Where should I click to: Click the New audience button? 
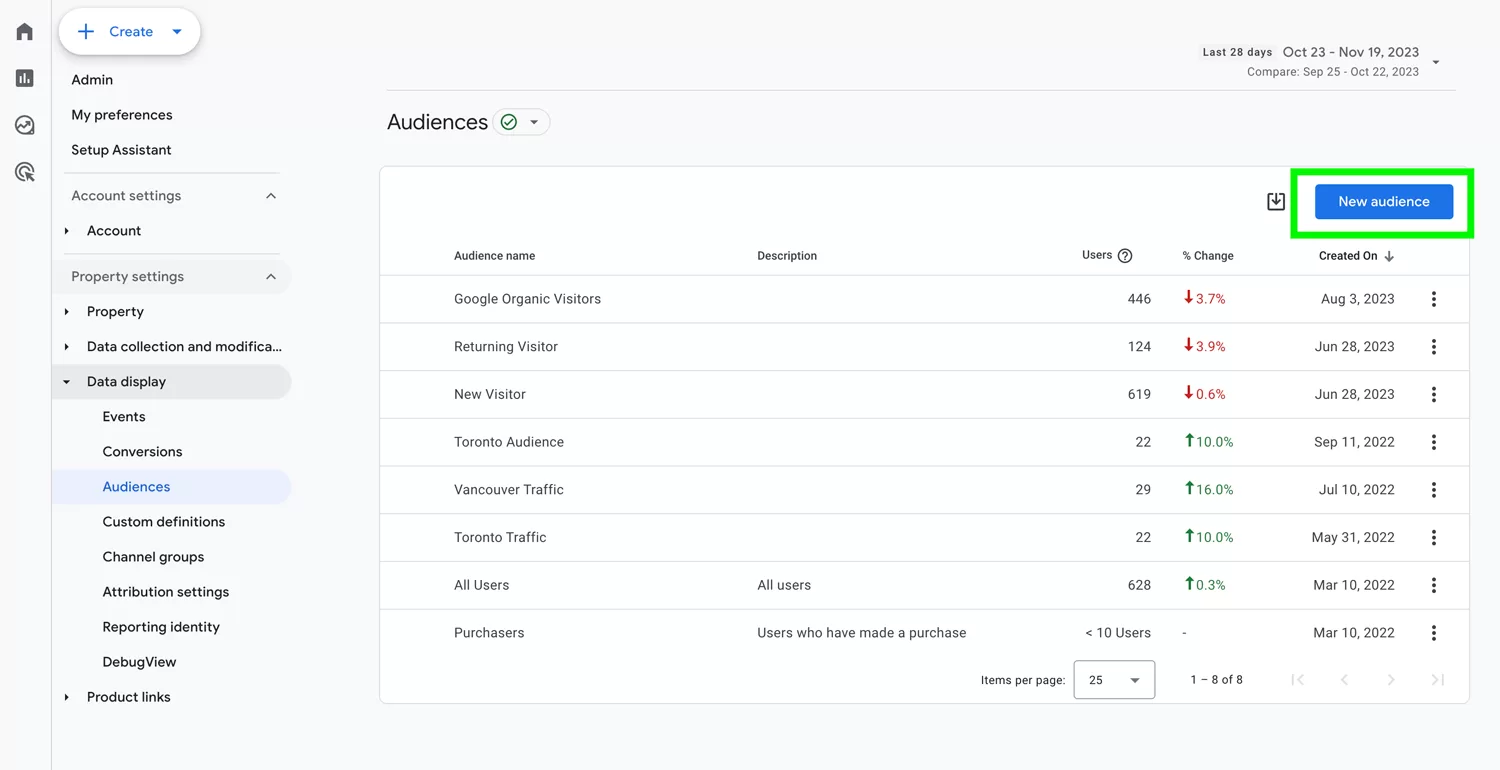(x=1384, y=201)
